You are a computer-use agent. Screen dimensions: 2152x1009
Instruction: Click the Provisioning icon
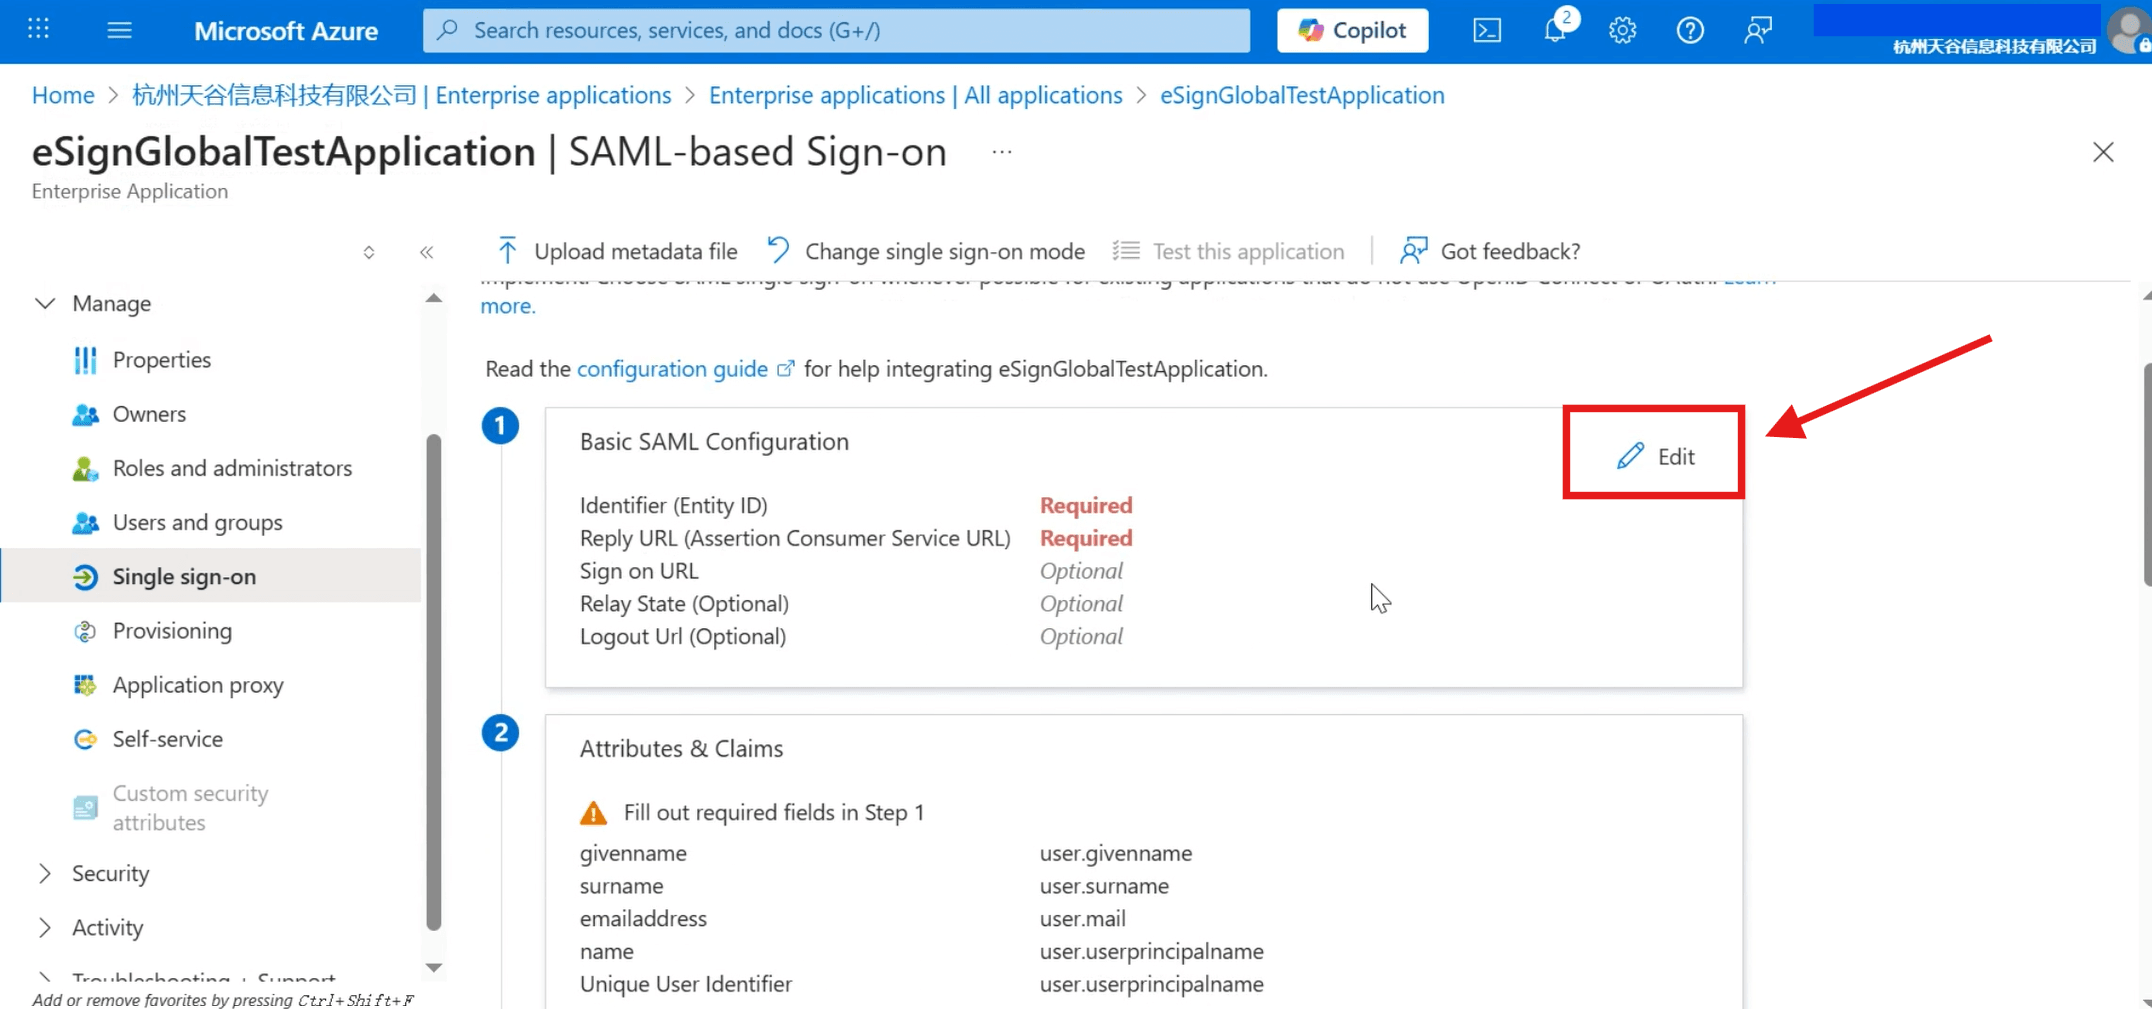[85, 631]
